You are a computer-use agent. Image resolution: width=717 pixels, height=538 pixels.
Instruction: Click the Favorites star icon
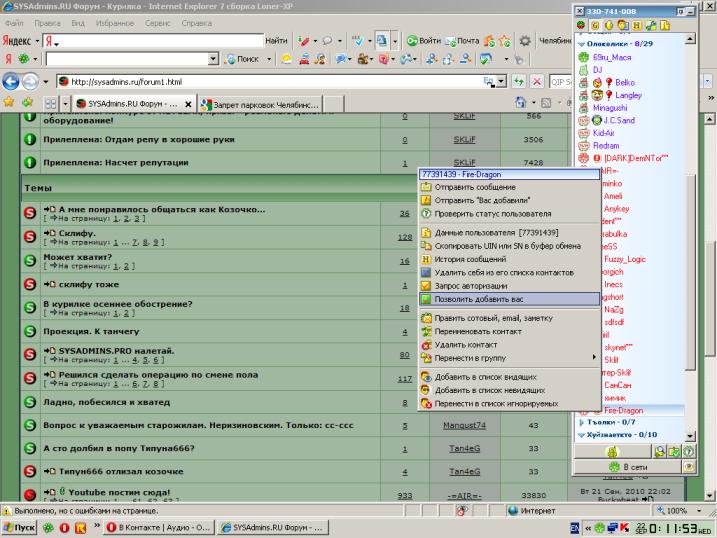(9, 102)
